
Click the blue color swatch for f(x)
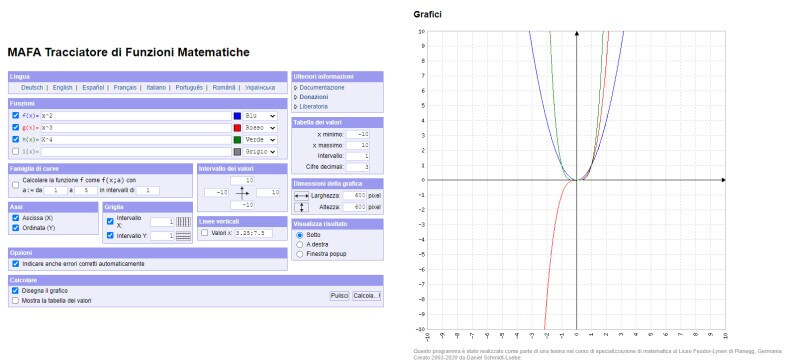point(237,116)
